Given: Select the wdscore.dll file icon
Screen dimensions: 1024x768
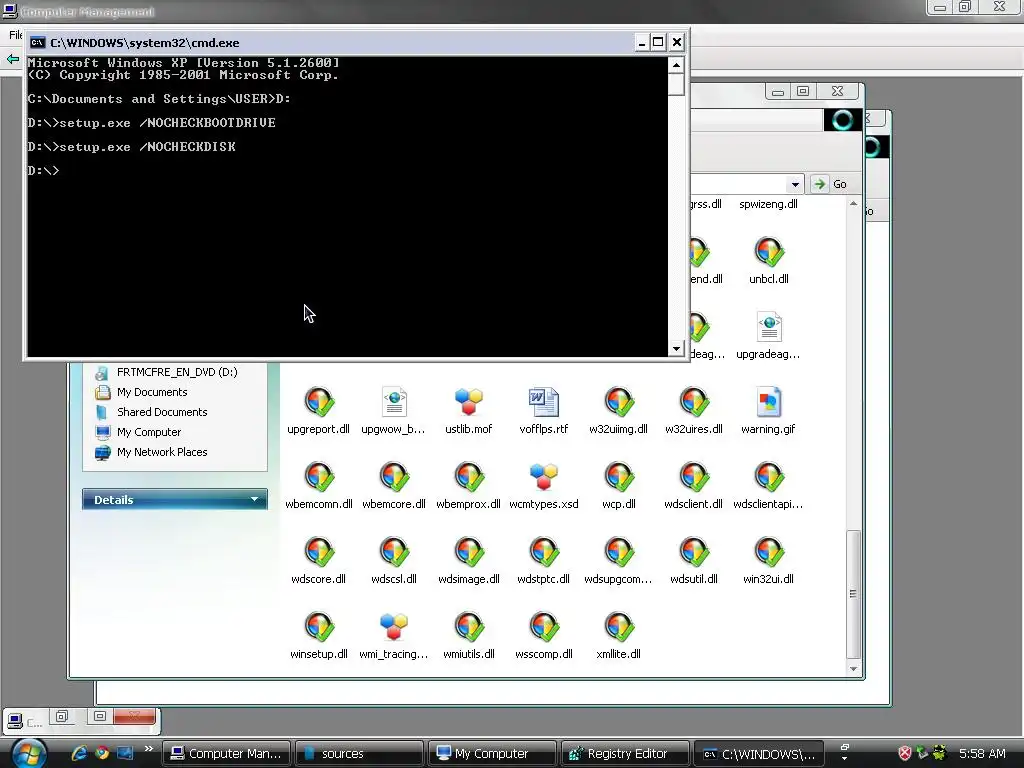Looking at the screenshot, I should [319, 552].
